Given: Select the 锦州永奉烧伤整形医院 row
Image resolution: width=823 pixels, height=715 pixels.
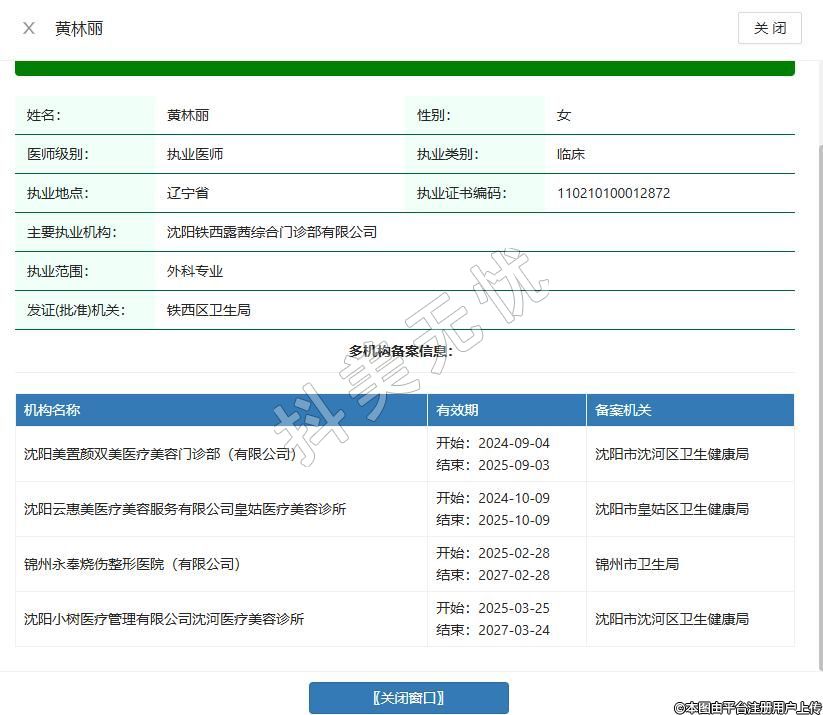Looking at the screenshot, I should [132, 564].
